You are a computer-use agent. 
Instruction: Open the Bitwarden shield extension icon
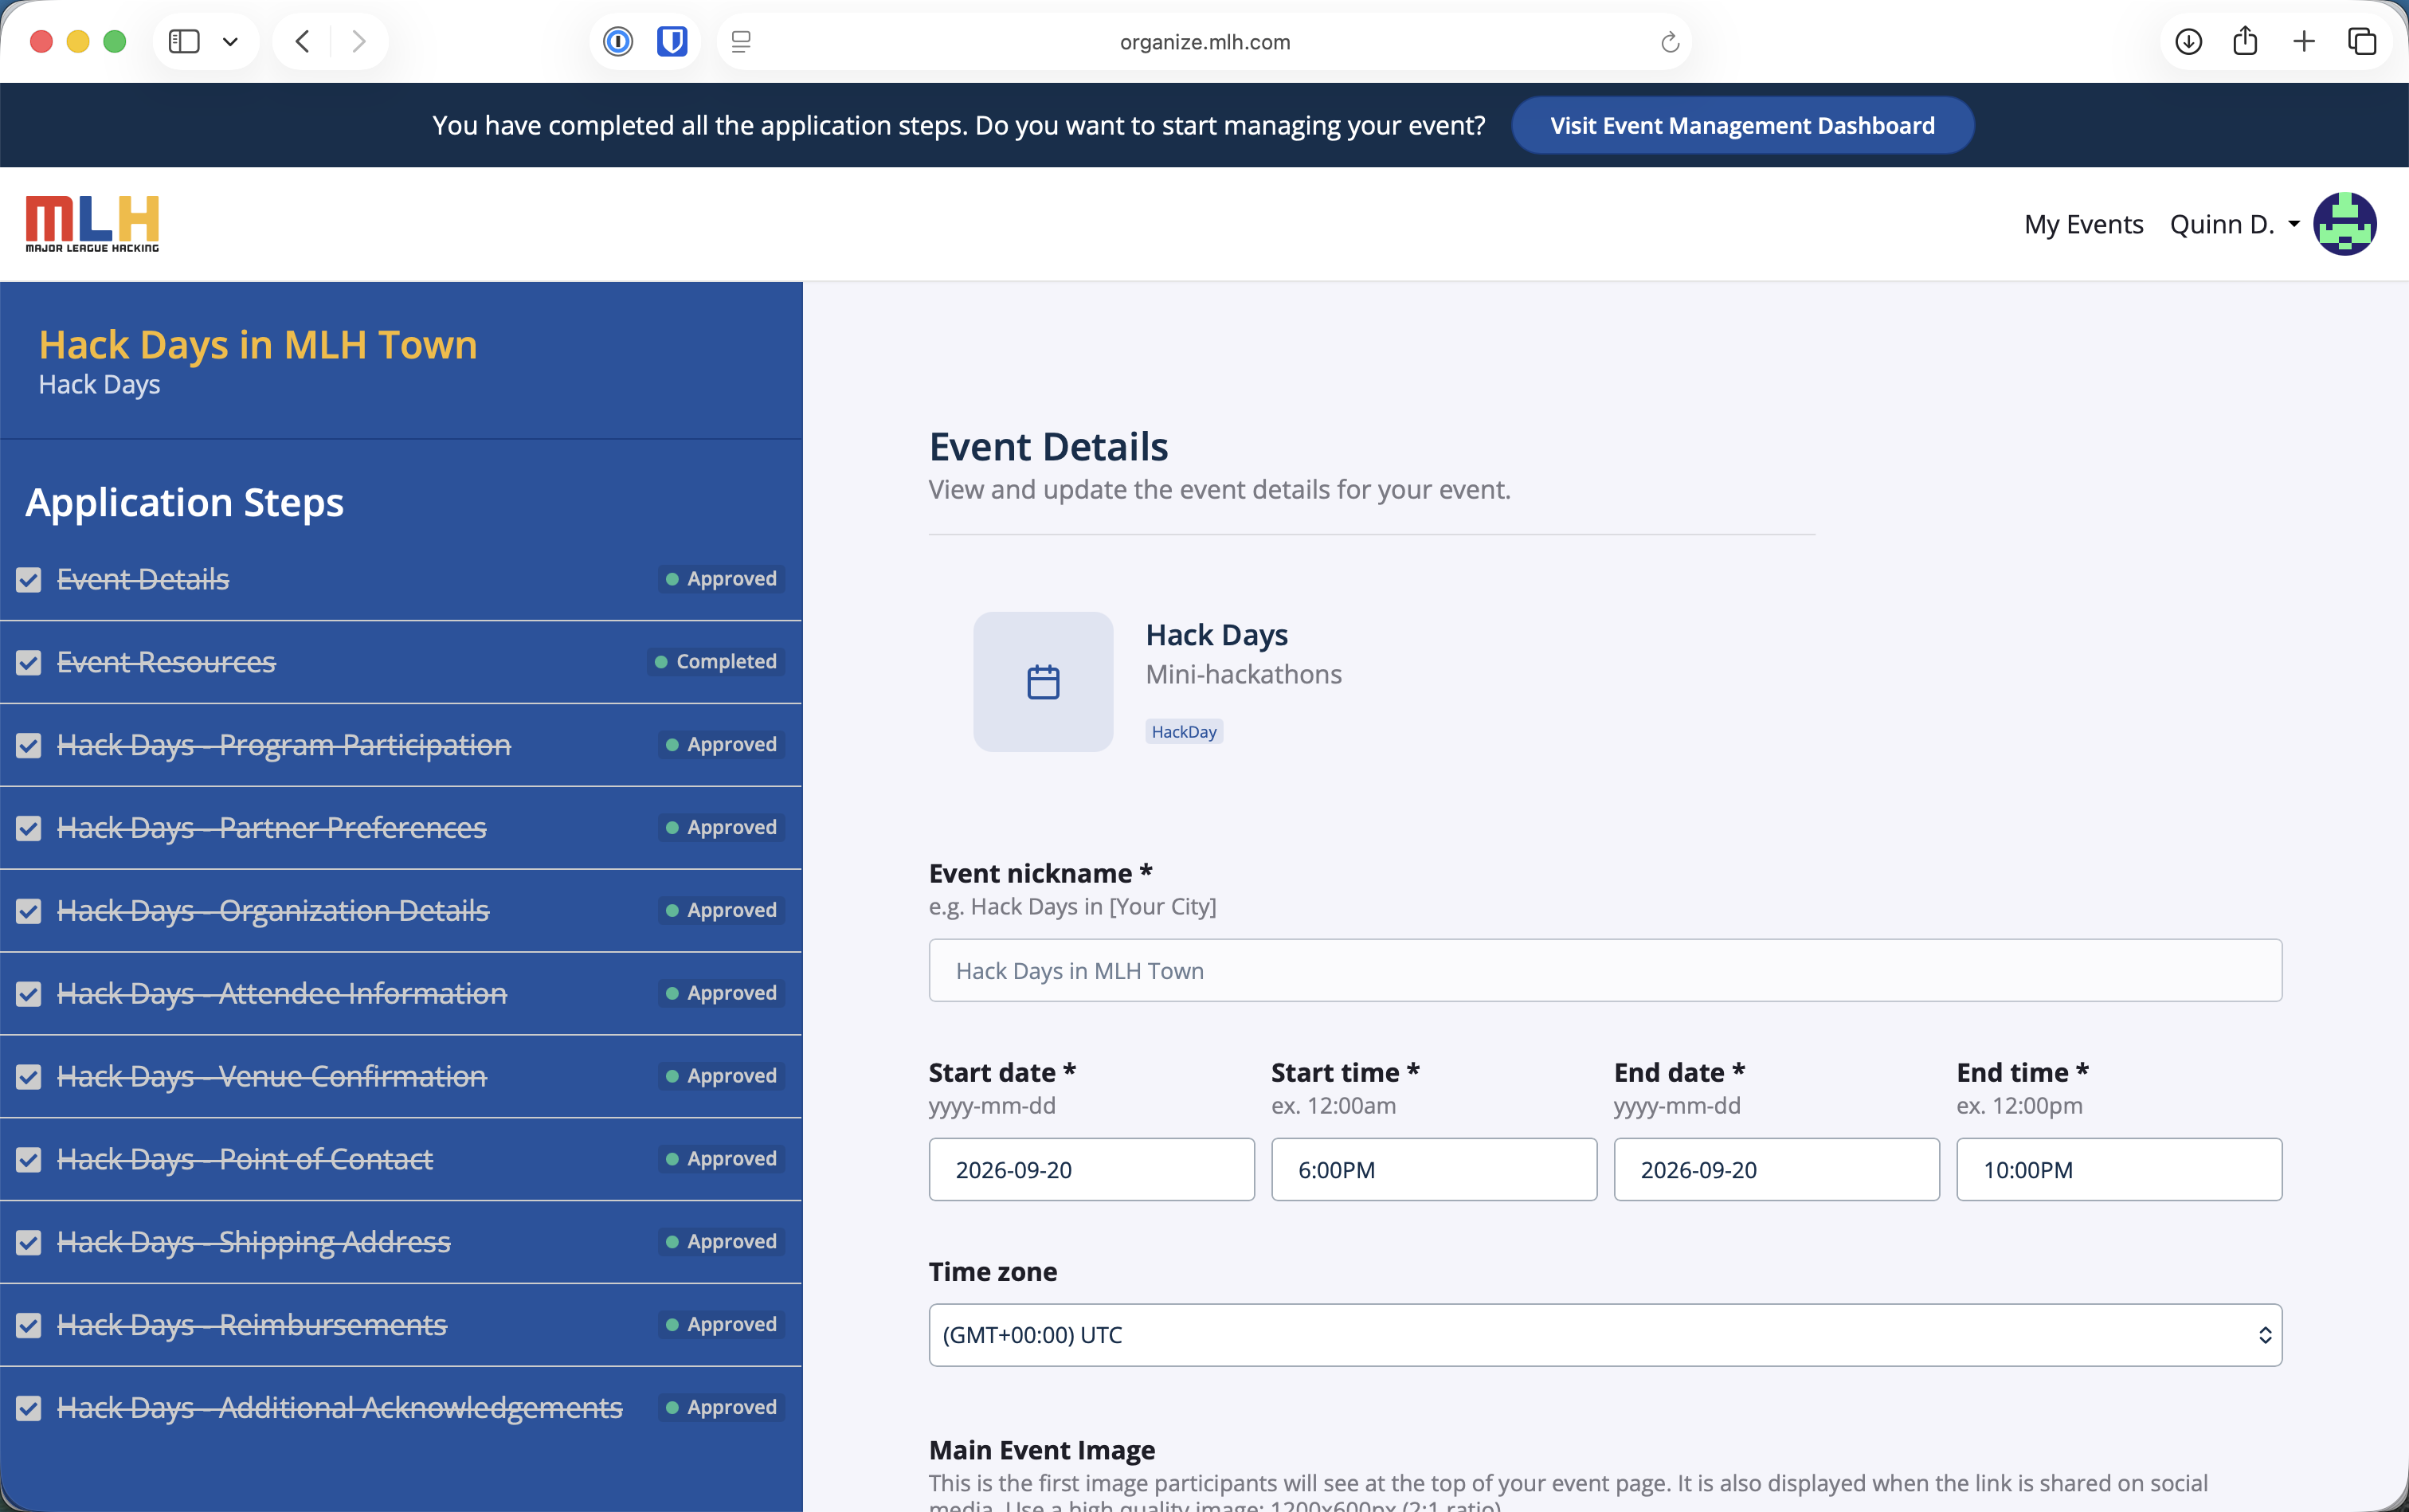672,41
